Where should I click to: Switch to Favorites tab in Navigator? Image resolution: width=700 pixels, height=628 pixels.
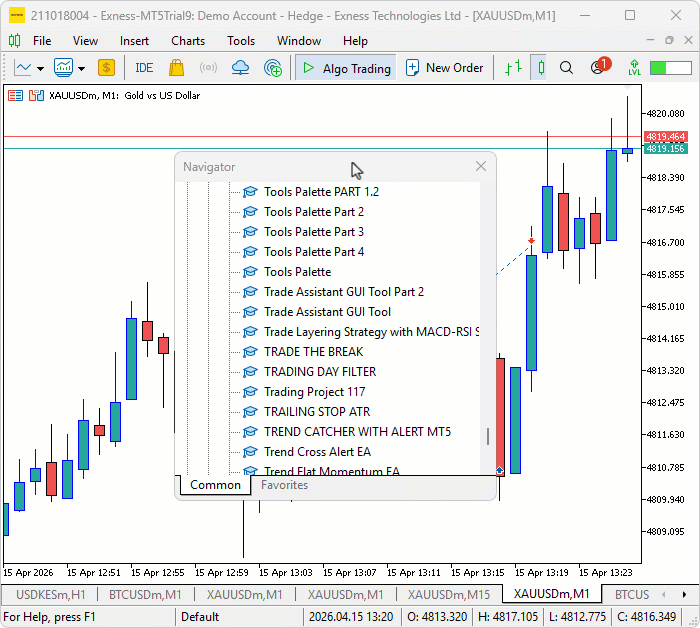(284, 485)
